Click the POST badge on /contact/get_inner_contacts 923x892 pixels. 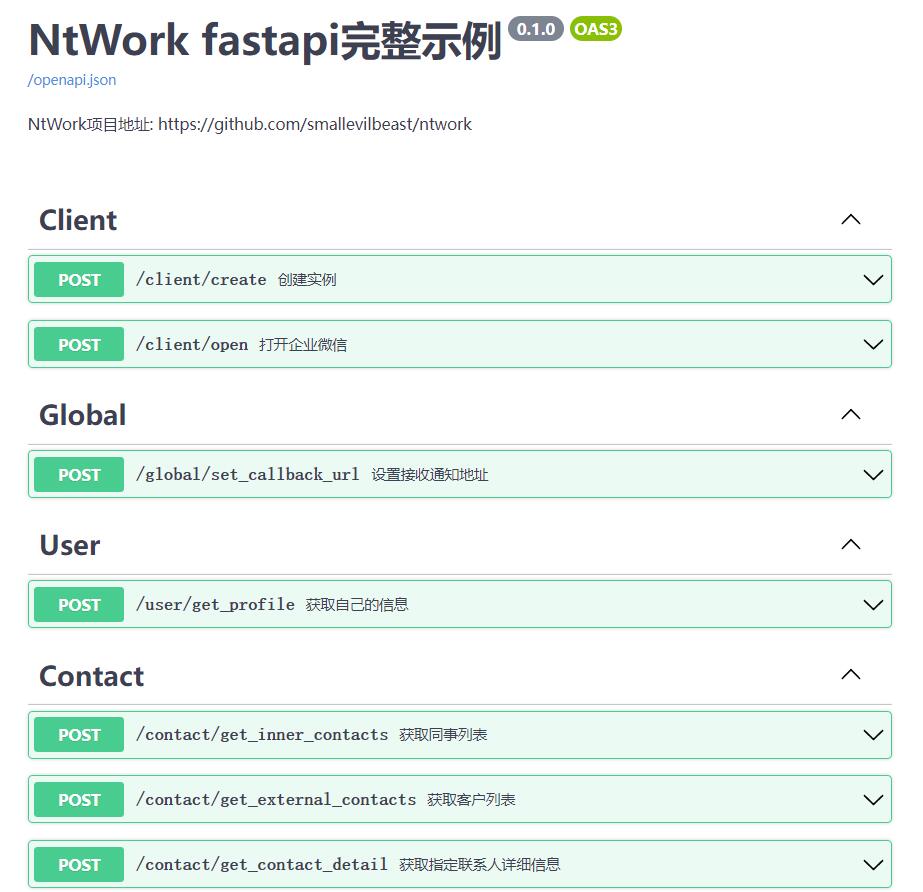coord(78,734)
